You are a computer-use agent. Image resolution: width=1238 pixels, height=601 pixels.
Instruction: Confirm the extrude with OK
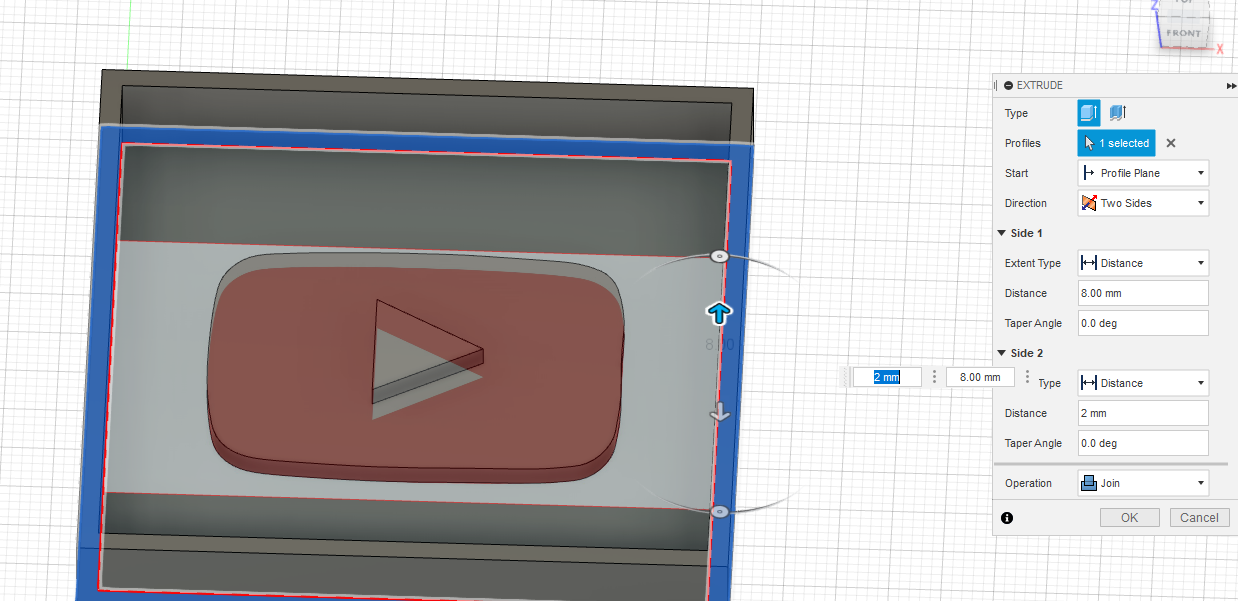click(x=1129, y=517)
